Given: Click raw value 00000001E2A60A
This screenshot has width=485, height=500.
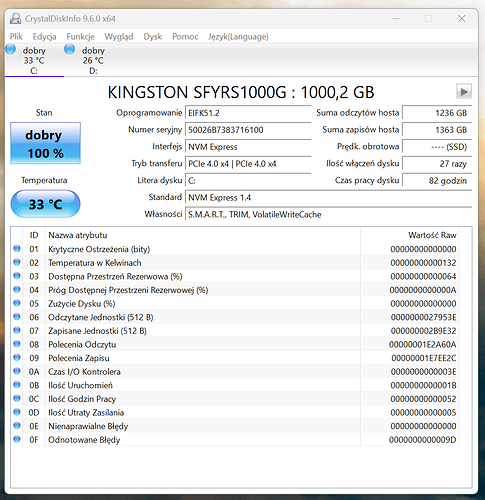Looking at the screenshot, I should click(422, 344).
